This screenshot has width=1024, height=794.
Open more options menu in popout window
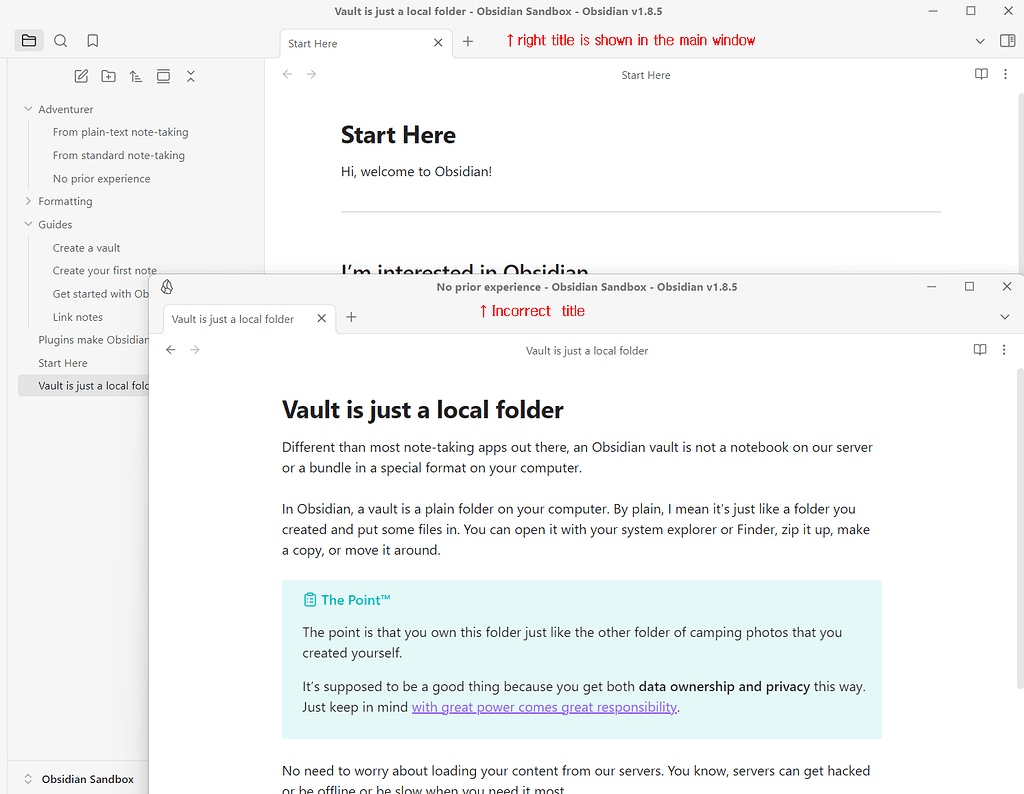[x=1004, y=350]
